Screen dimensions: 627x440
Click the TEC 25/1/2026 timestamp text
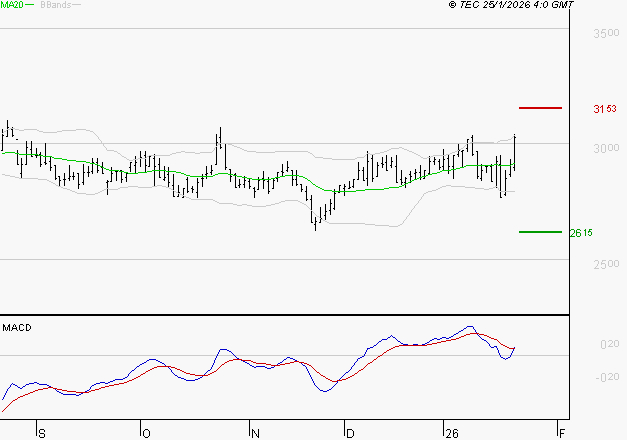[x=511, y=5]
